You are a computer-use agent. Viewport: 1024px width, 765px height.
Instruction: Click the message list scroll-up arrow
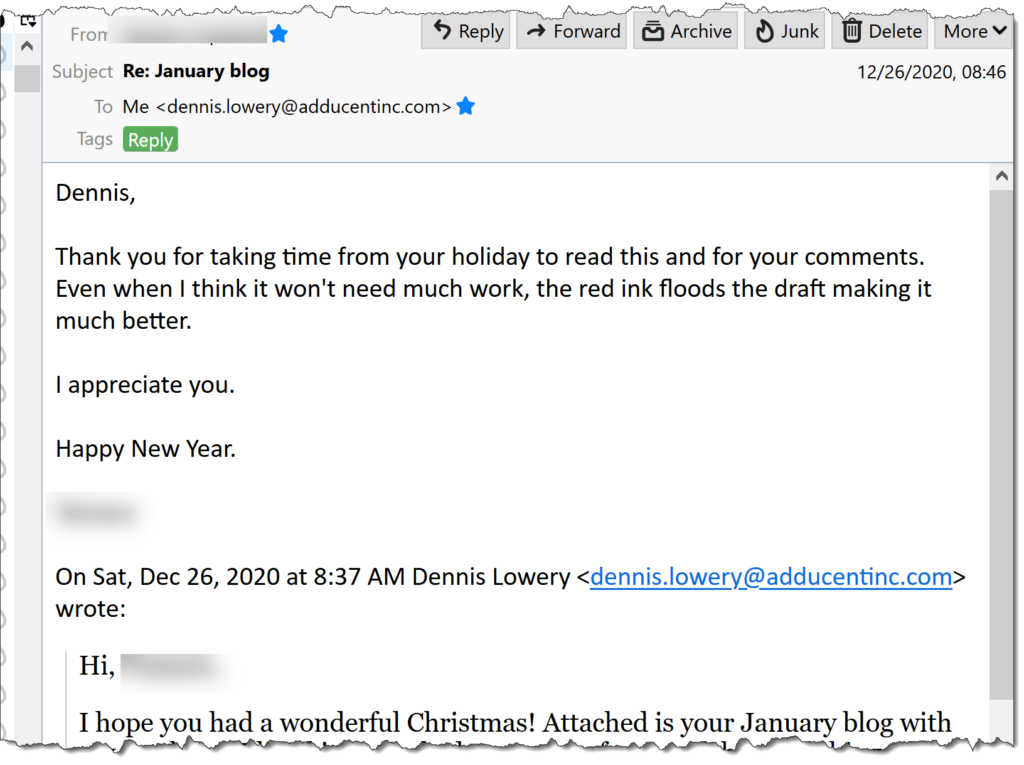tap(27, 46)
